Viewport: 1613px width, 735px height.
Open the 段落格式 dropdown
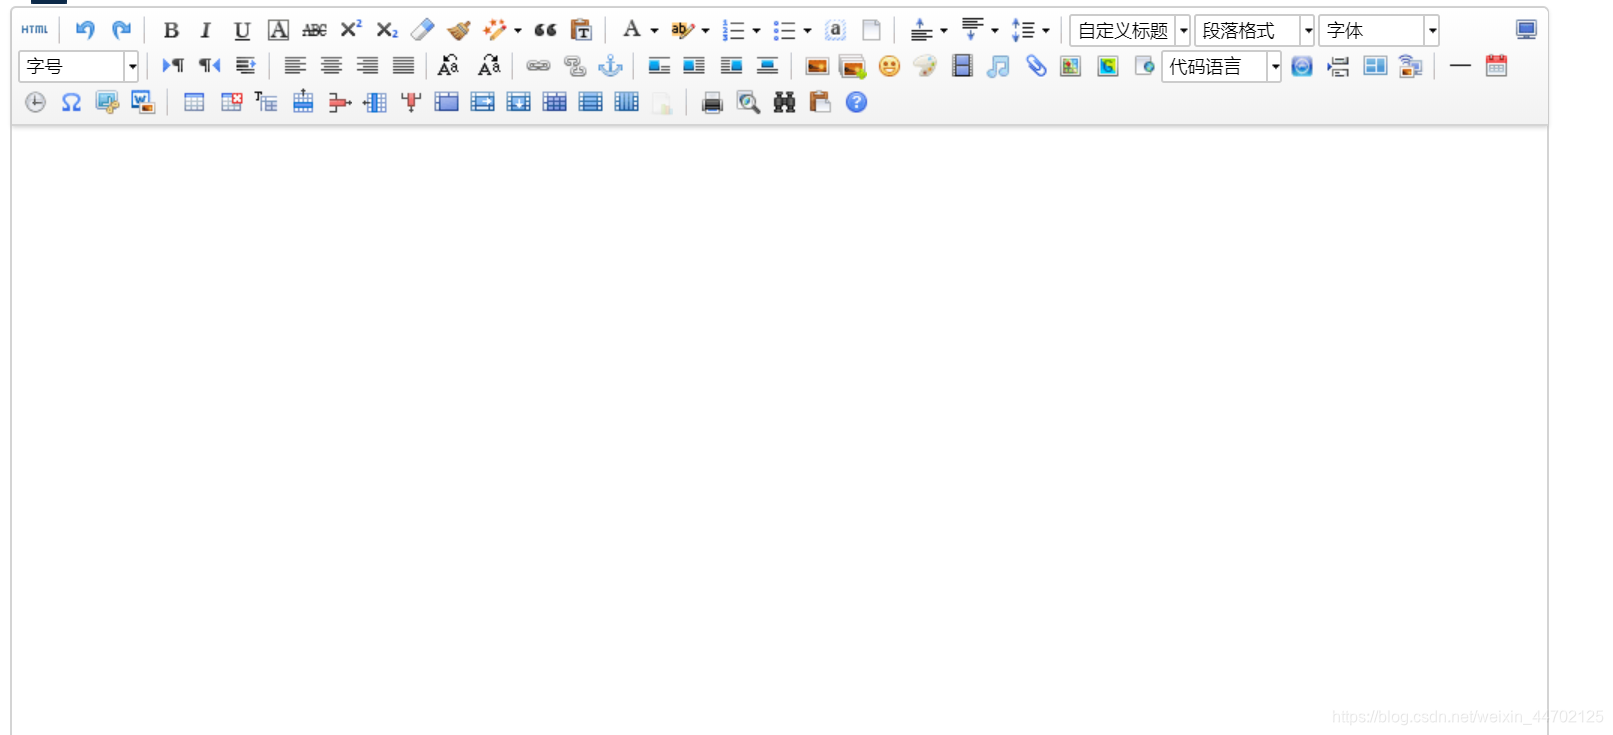(x=1255, y=30)
